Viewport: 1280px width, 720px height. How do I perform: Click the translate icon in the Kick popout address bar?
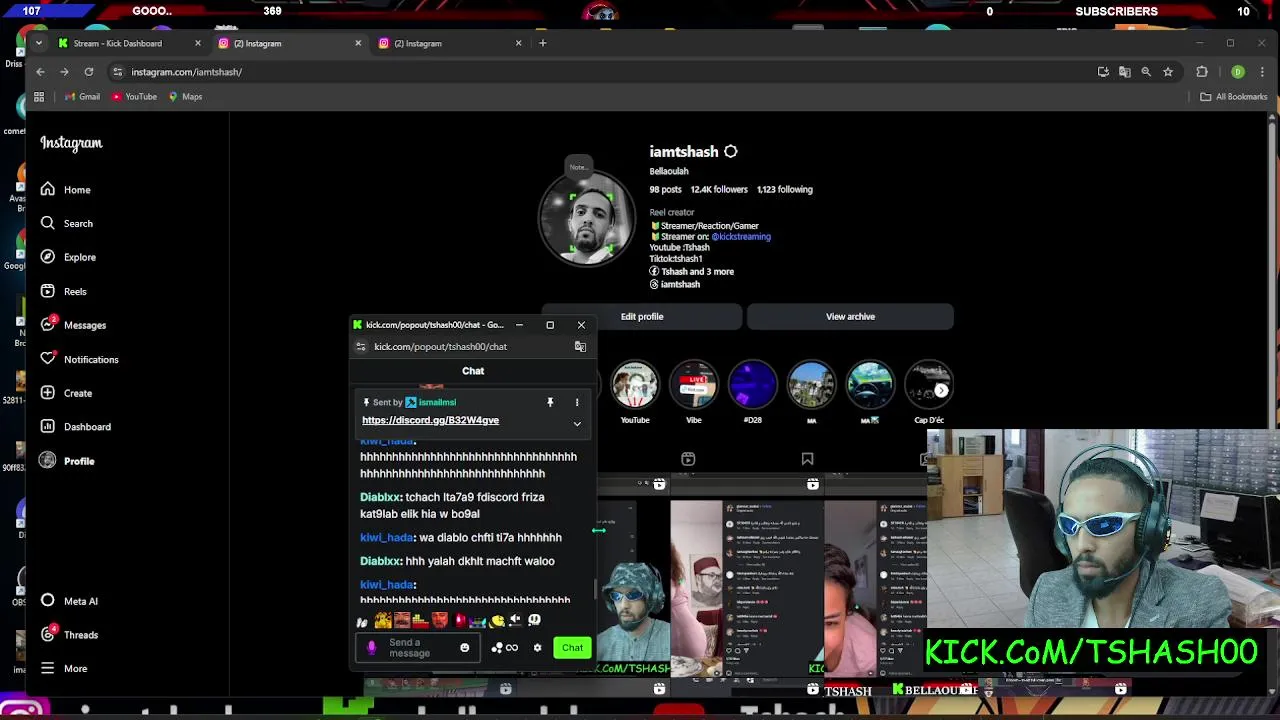tap(580, 347)
